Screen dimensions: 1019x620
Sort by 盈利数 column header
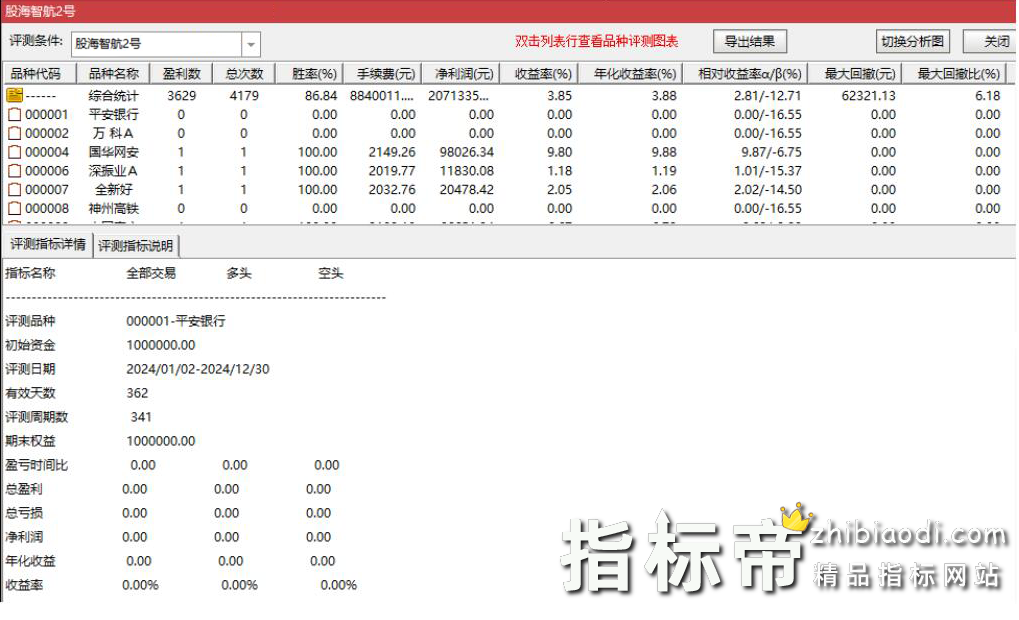coord(181,73)
